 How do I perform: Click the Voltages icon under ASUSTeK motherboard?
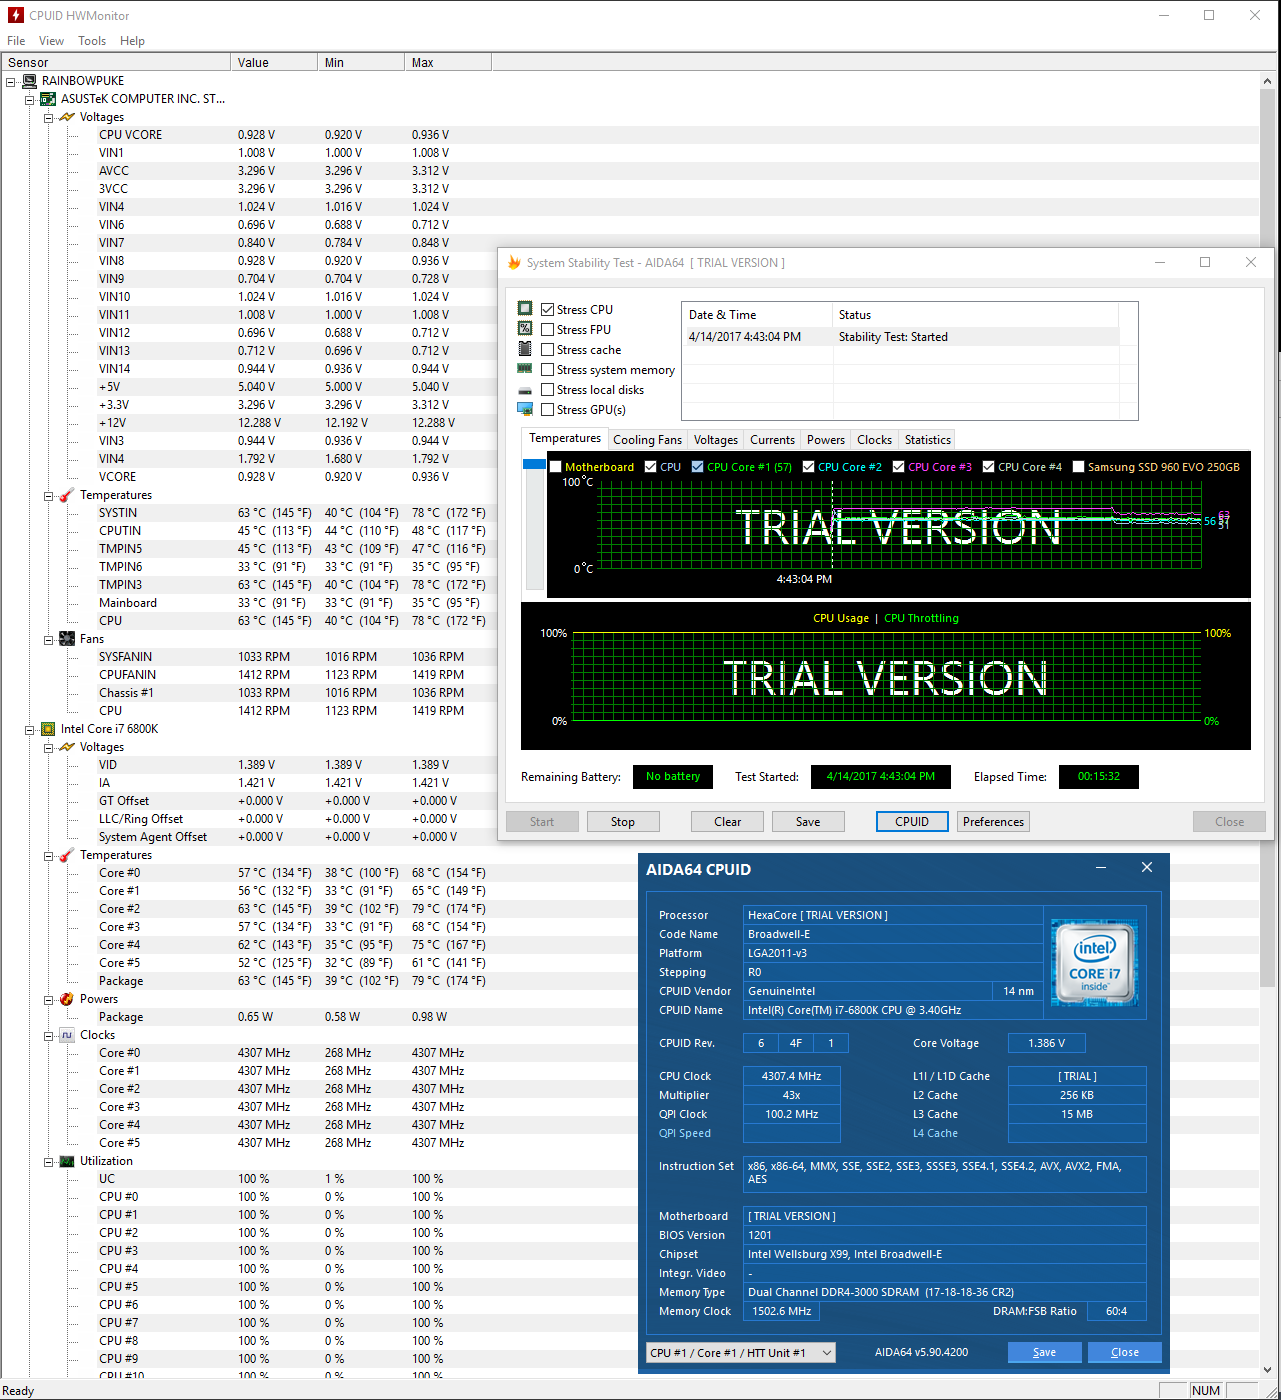(x=67, y=117)
